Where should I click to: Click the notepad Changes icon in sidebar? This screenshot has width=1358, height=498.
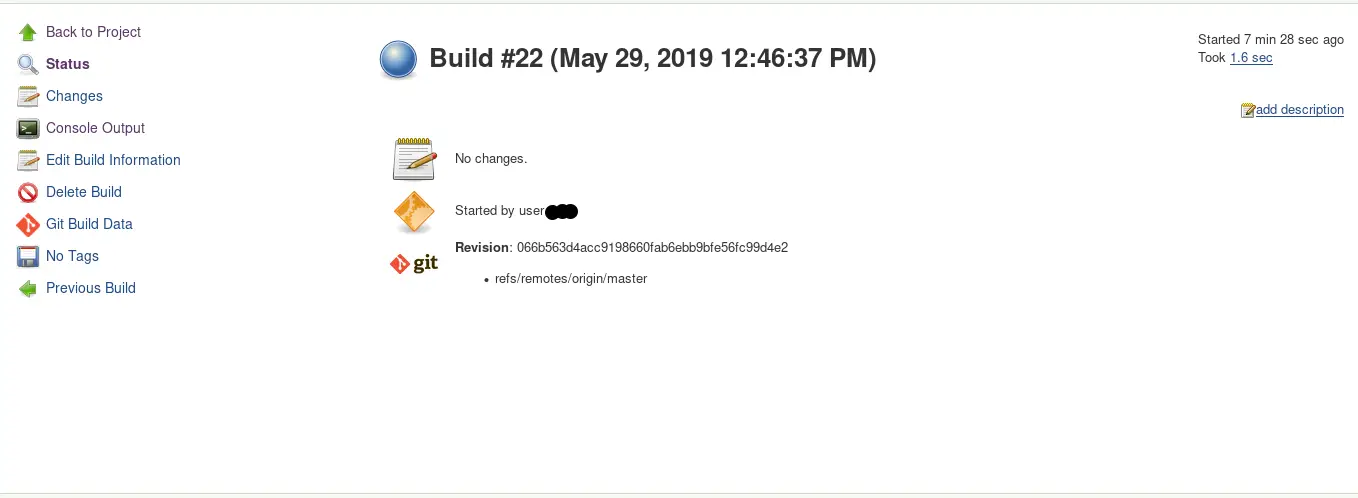tap(28, 96)
